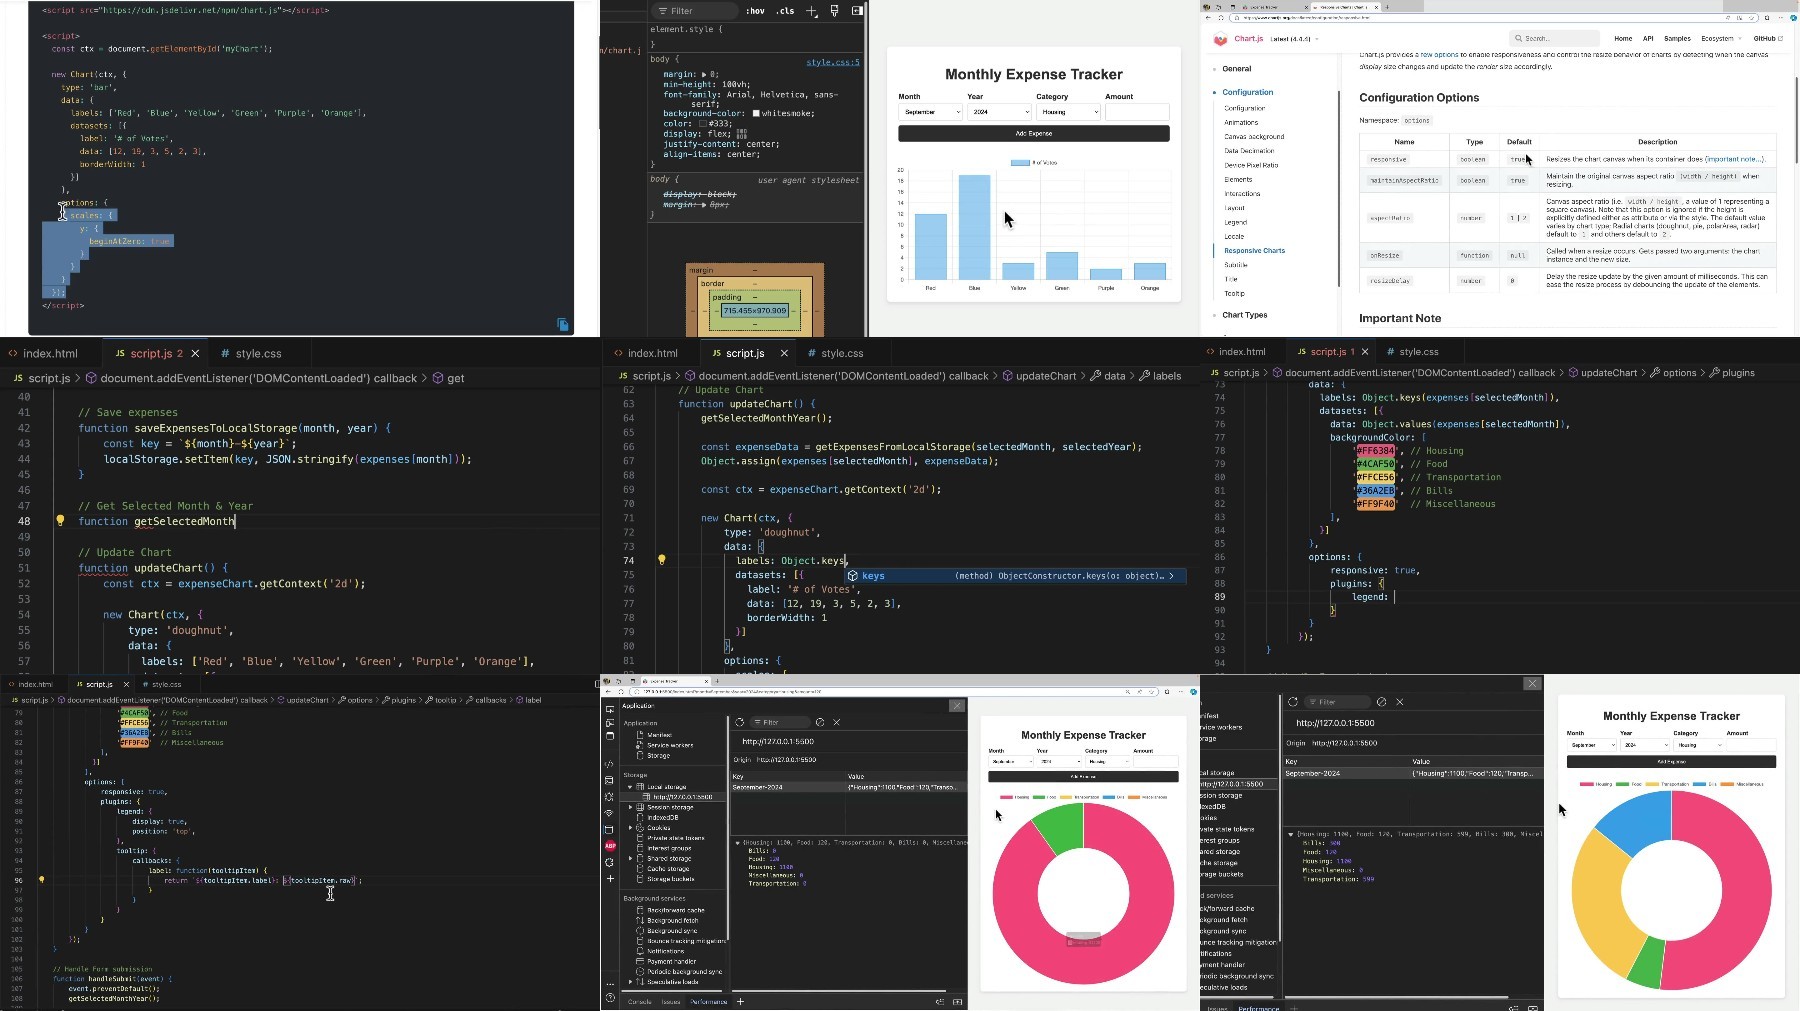Viewport: 1800px width, 1011px height.
Task: Open Samples in Chart.js docs navbar
Action: [x=1677, y=39]
